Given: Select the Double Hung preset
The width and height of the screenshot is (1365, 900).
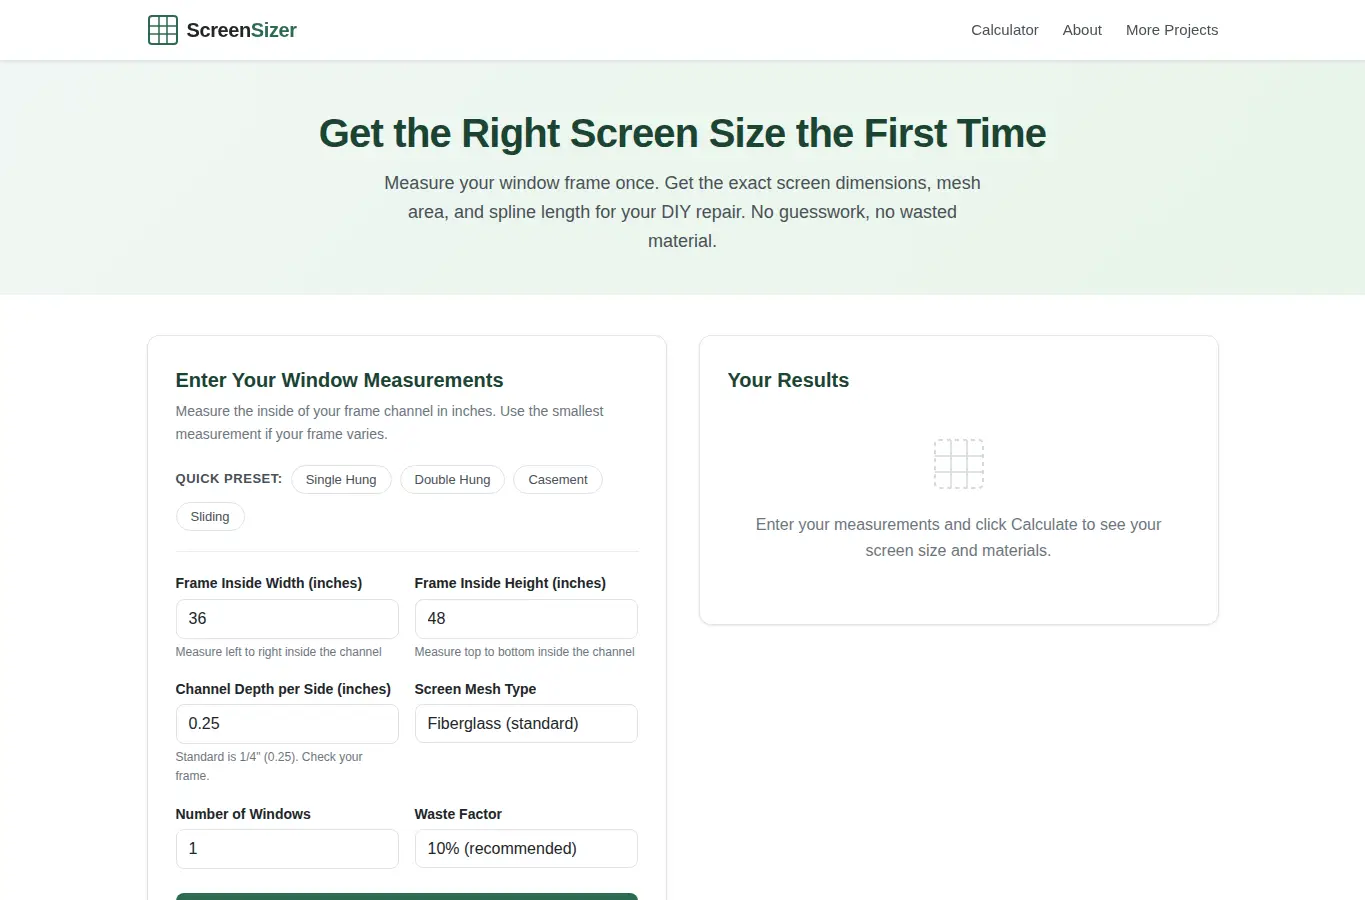Looking at the screenshot, I should [x=452, y=480].
